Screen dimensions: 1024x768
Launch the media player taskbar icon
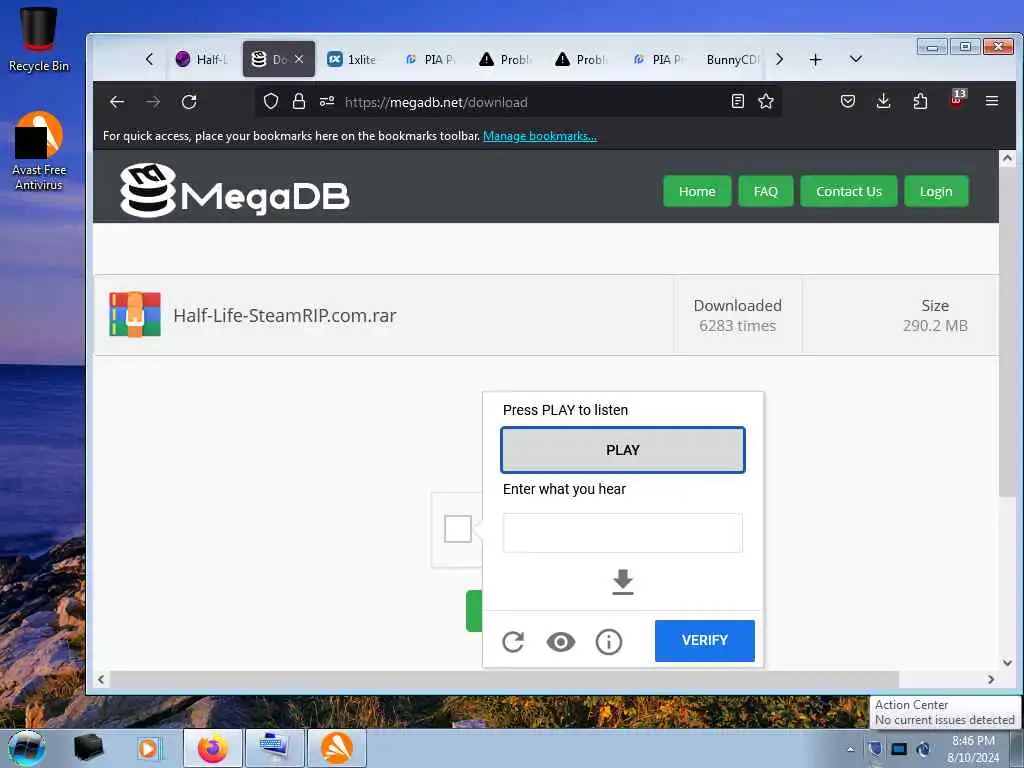pos(148,748)
